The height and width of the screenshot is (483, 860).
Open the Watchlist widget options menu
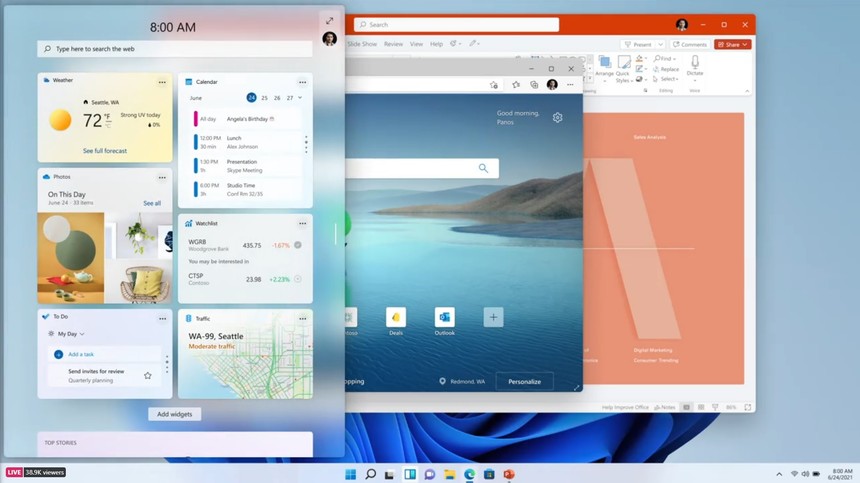click(302, 224)
